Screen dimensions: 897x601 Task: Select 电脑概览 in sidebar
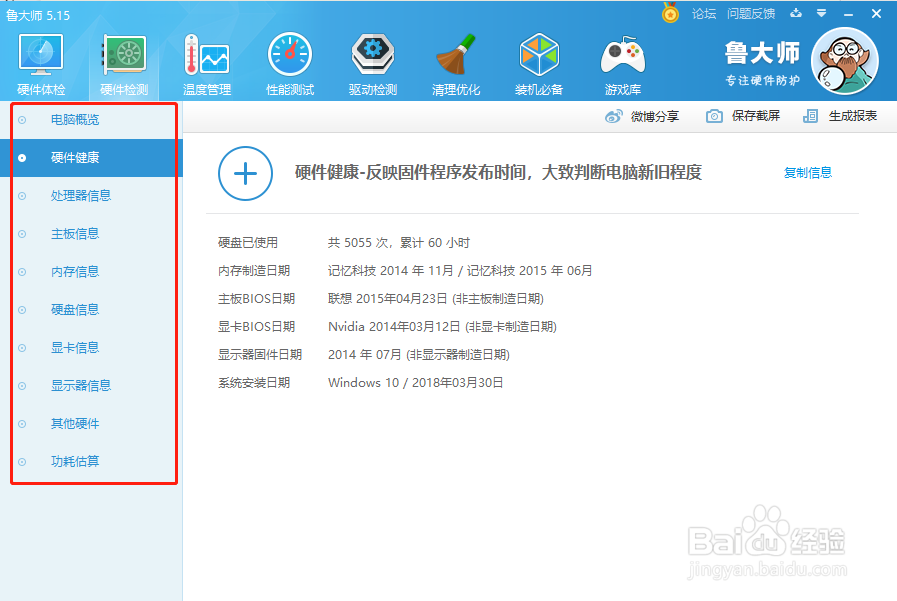point(75,120)
